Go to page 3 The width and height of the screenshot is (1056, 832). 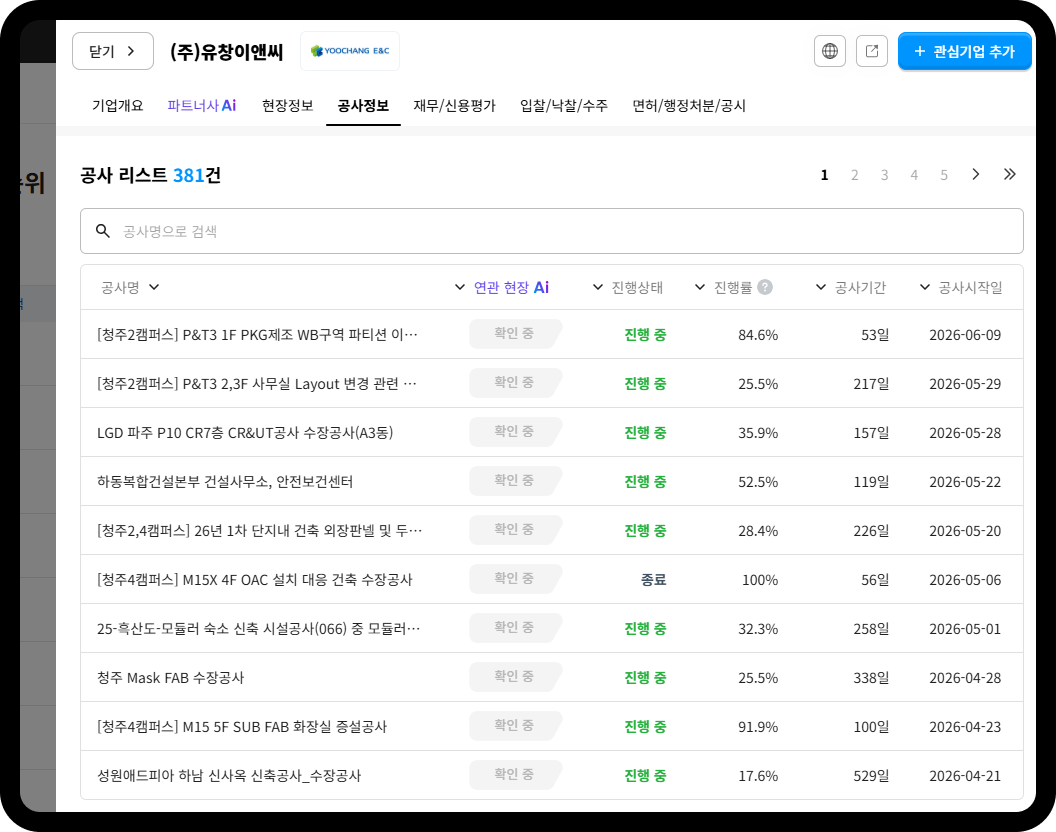pyautogui.click(x=884, y=175)
